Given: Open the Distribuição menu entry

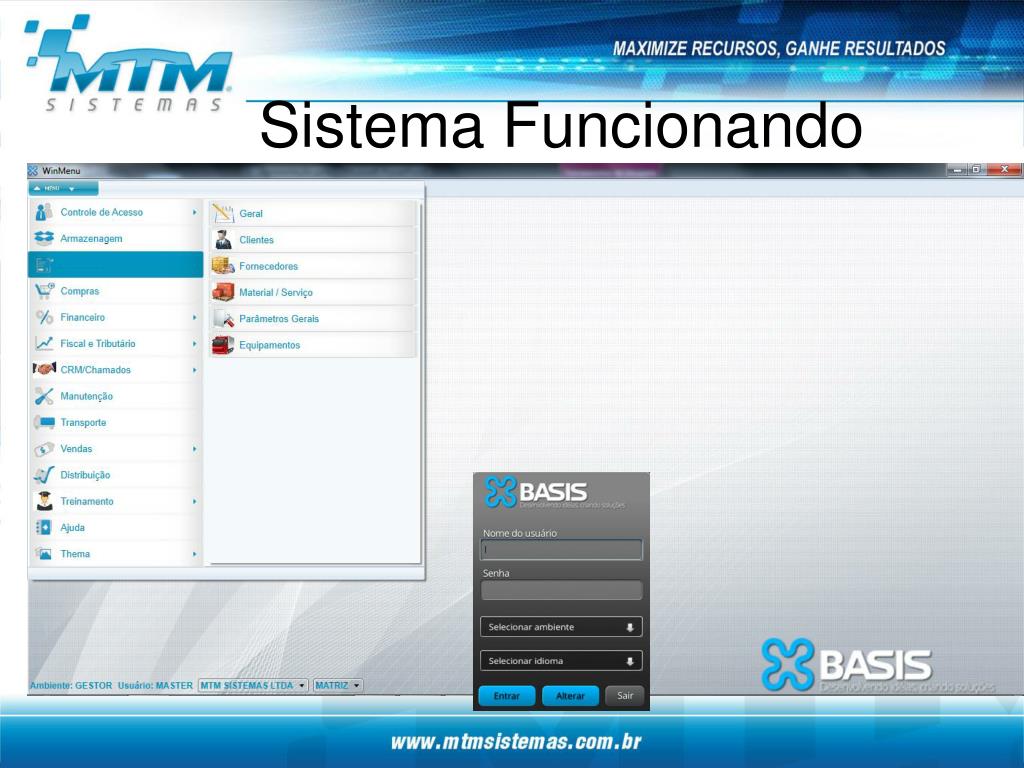Looking at the screenshot, I should coord(116,475).
